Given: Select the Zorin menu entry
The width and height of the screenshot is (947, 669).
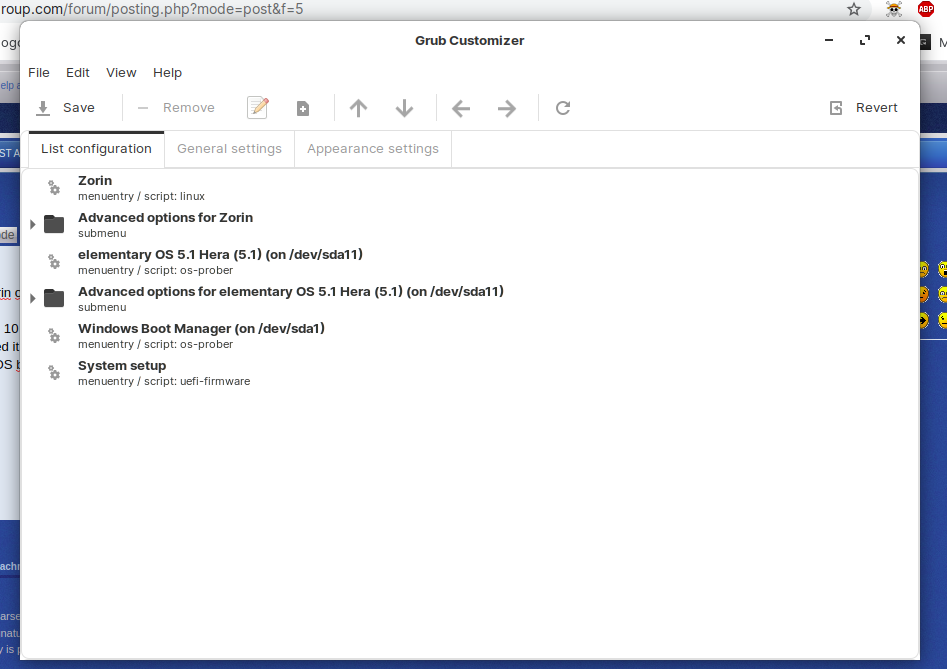Looking at the screenshot, I should pyautogui.click(x=95, y=187).
